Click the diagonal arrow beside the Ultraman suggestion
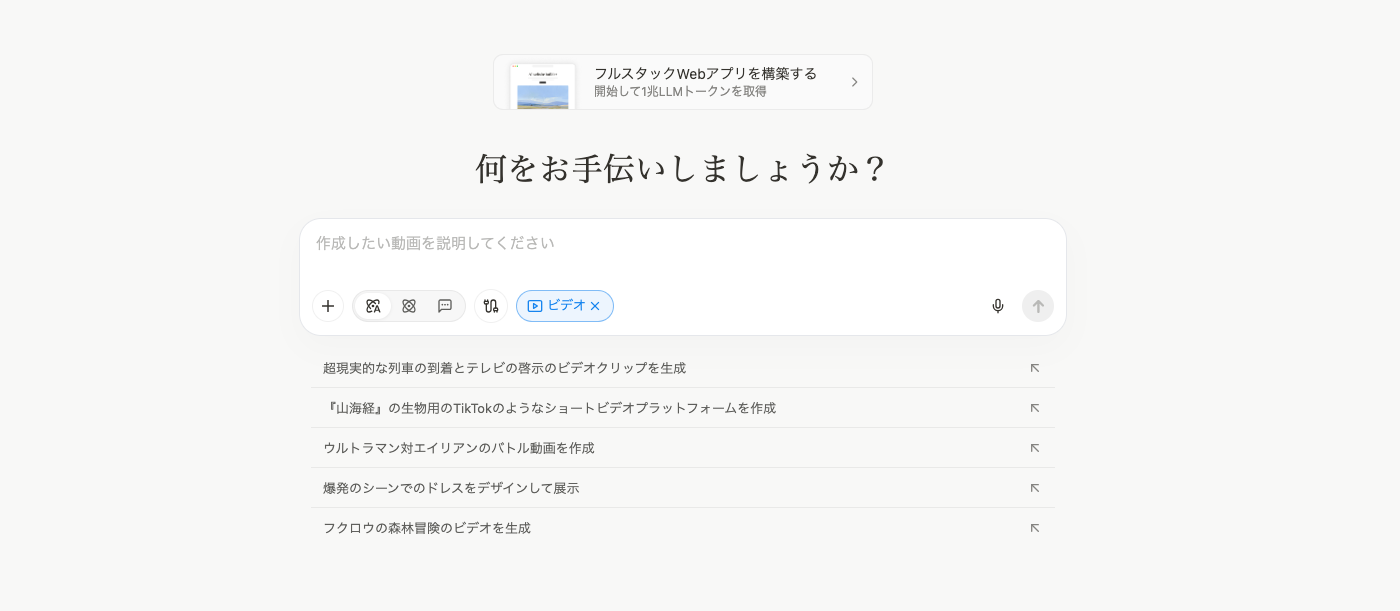 [x=1035, y=448]
